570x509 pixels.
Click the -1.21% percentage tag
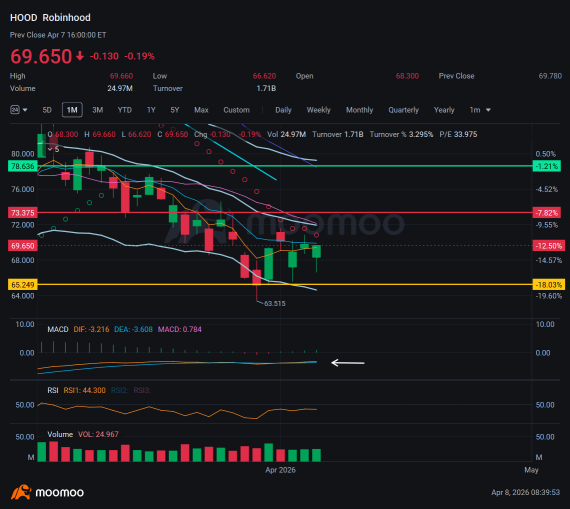[x=547, y=166]
